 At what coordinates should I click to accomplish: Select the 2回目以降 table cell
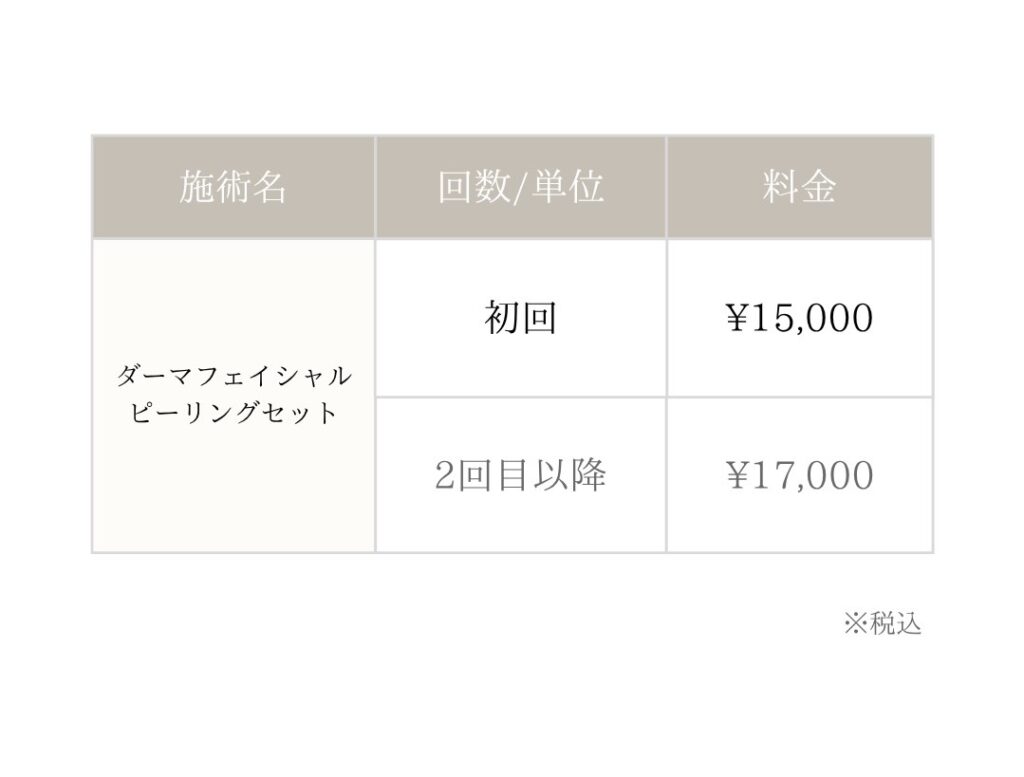(x=520, y=476)
